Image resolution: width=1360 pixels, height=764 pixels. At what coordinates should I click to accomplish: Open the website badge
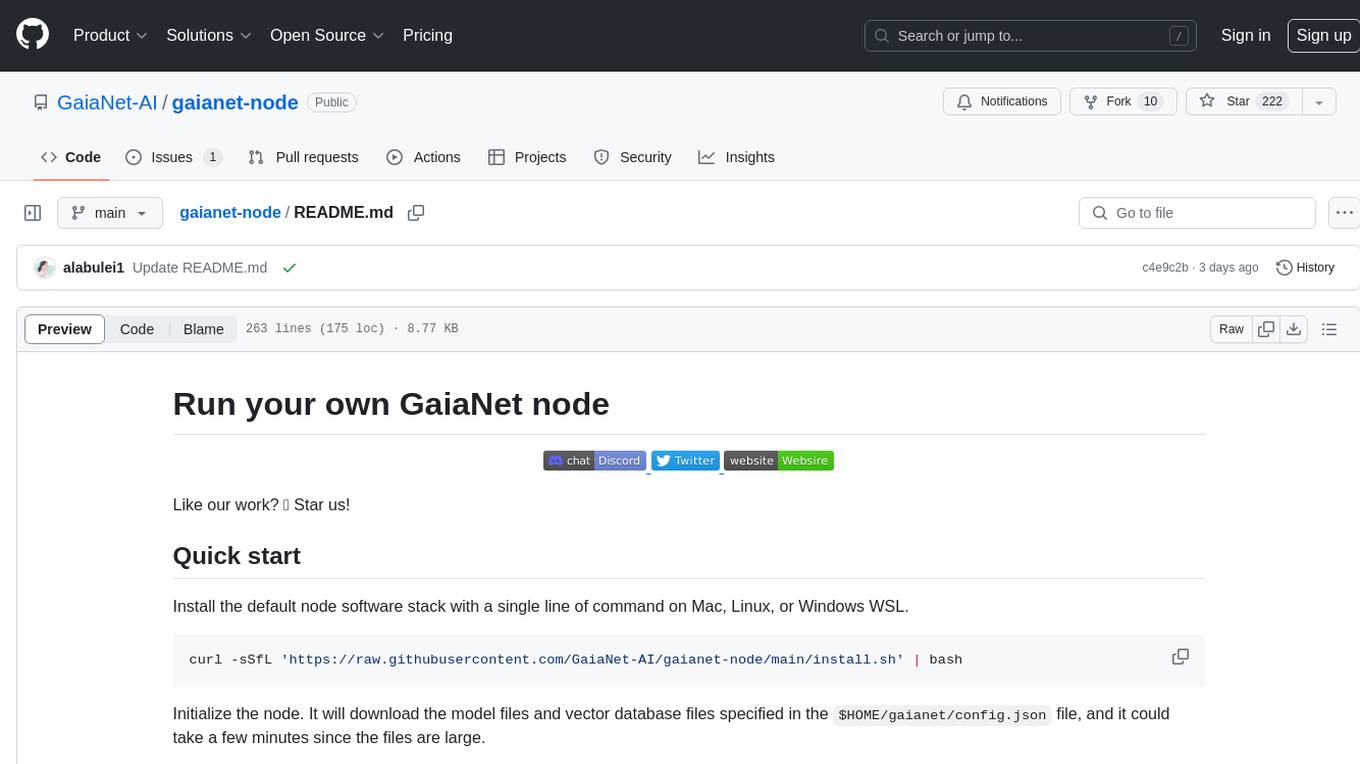click(x=779, y=461)
